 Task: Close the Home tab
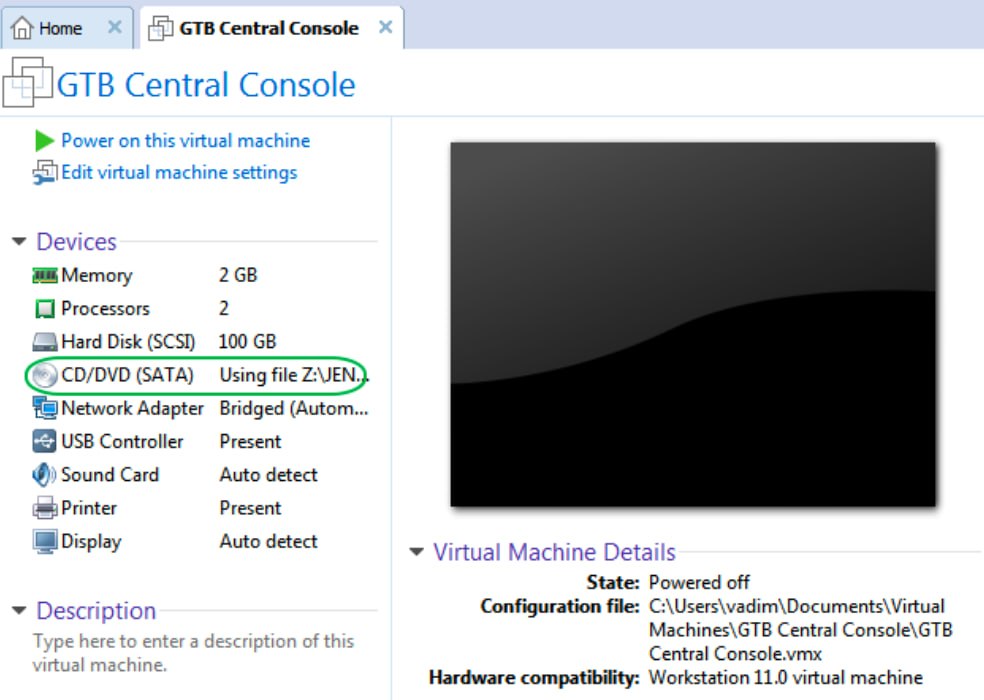[114, 27]
